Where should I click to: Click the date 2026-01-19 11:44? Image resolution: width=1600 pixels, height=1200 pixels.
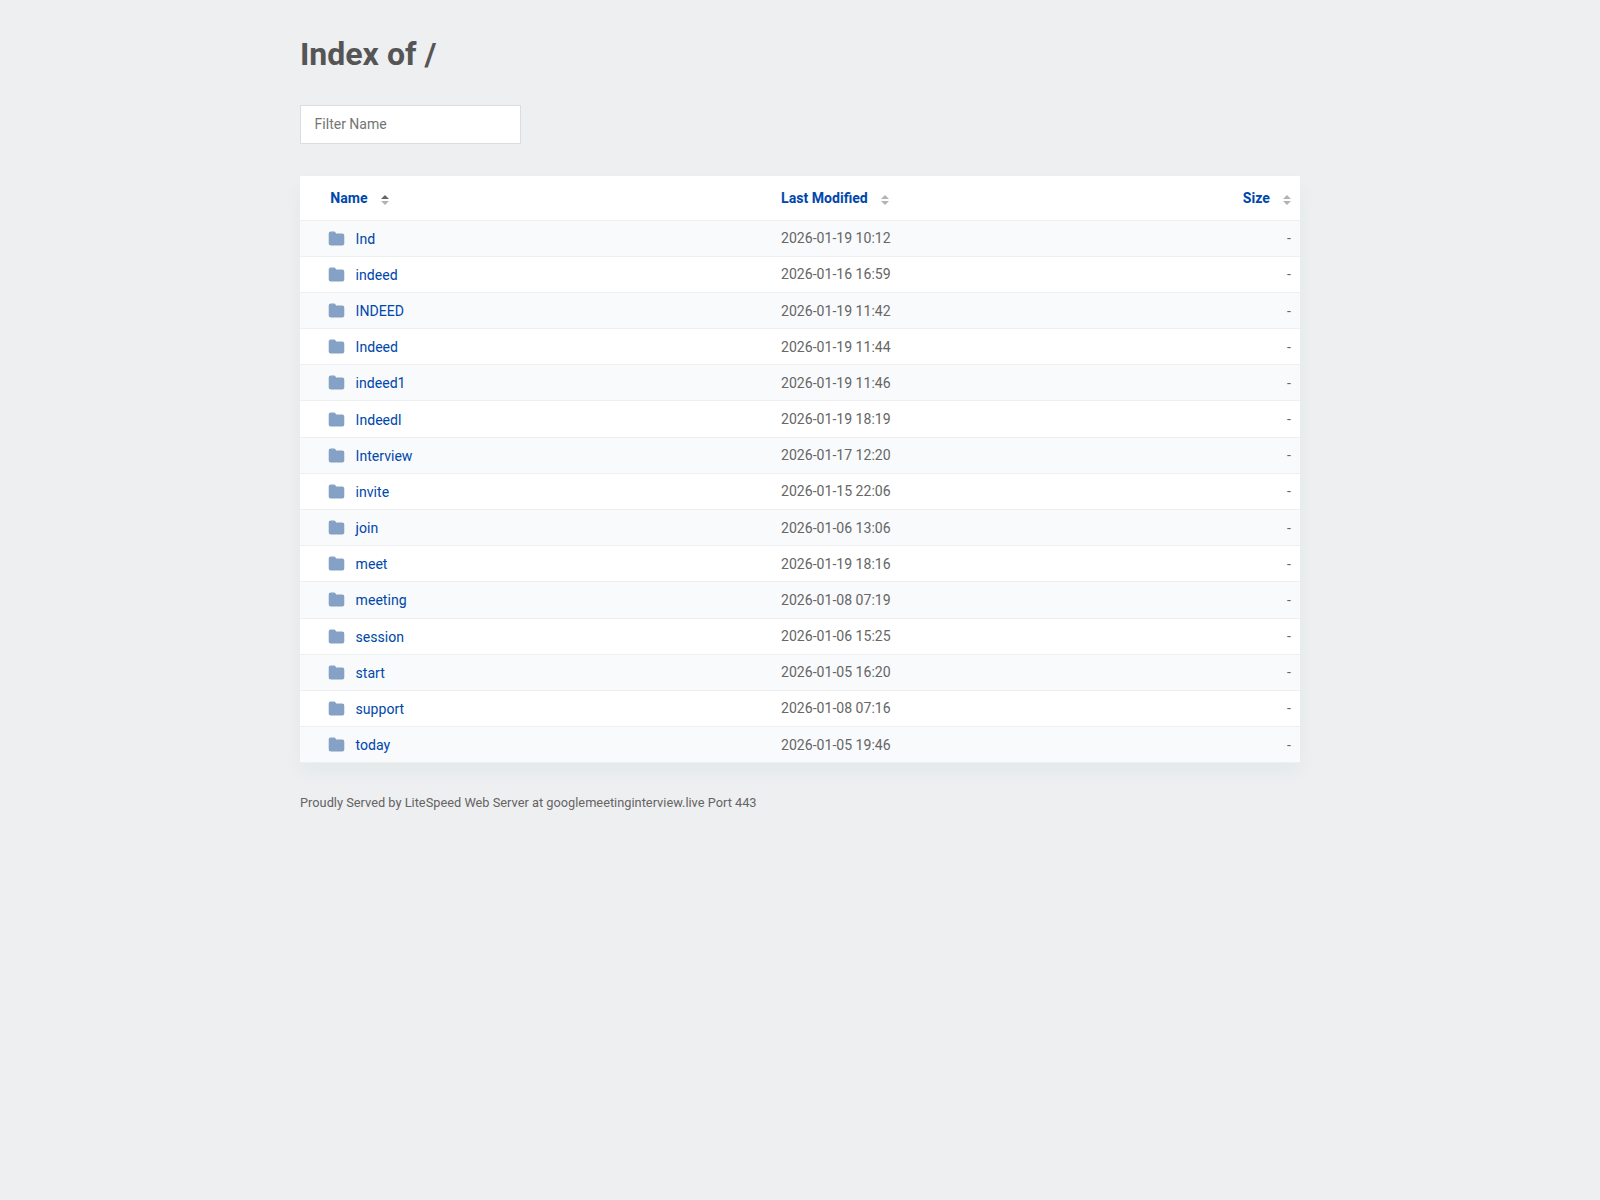[x=836, y=347]
